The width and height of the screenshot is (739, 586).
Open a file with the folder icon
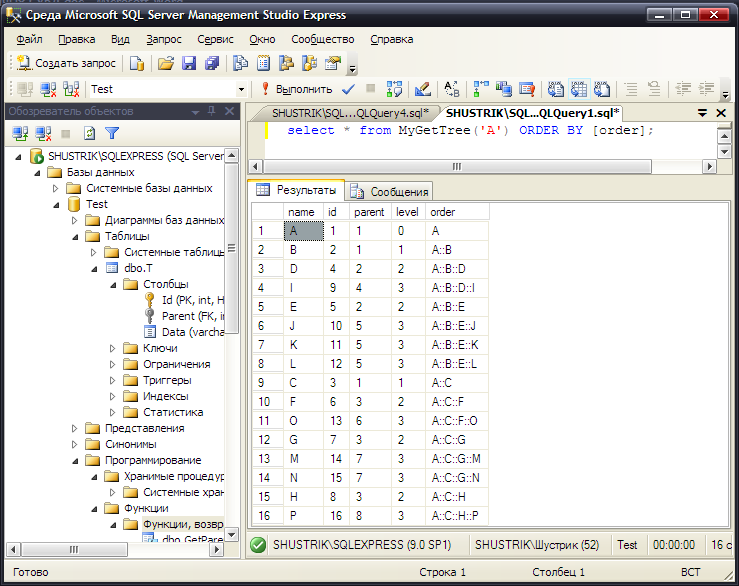pyautogui.click(x=165, y=63)
